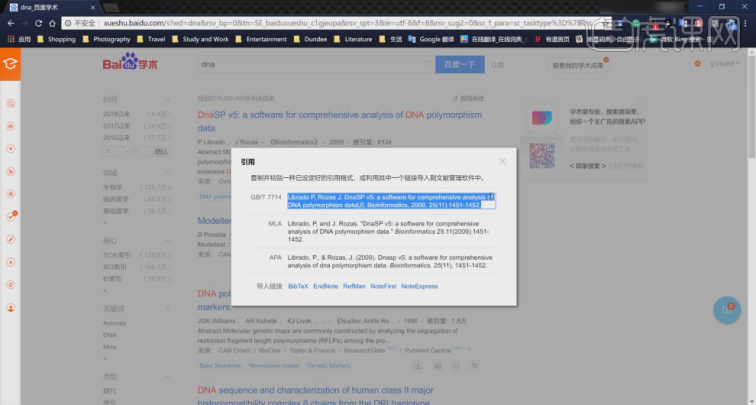
Task: Click the Baidu 学术 logo
Action: [x=130, y=63]
